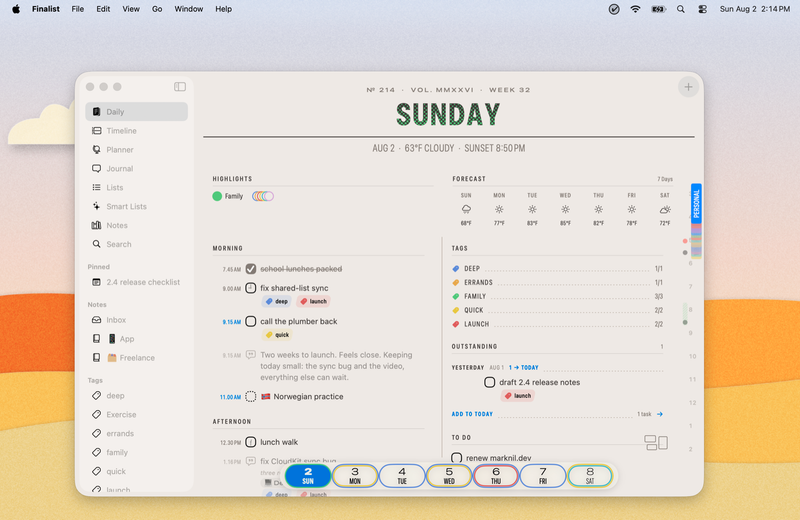Click launch tag under release notes

(x=518, y=395)
